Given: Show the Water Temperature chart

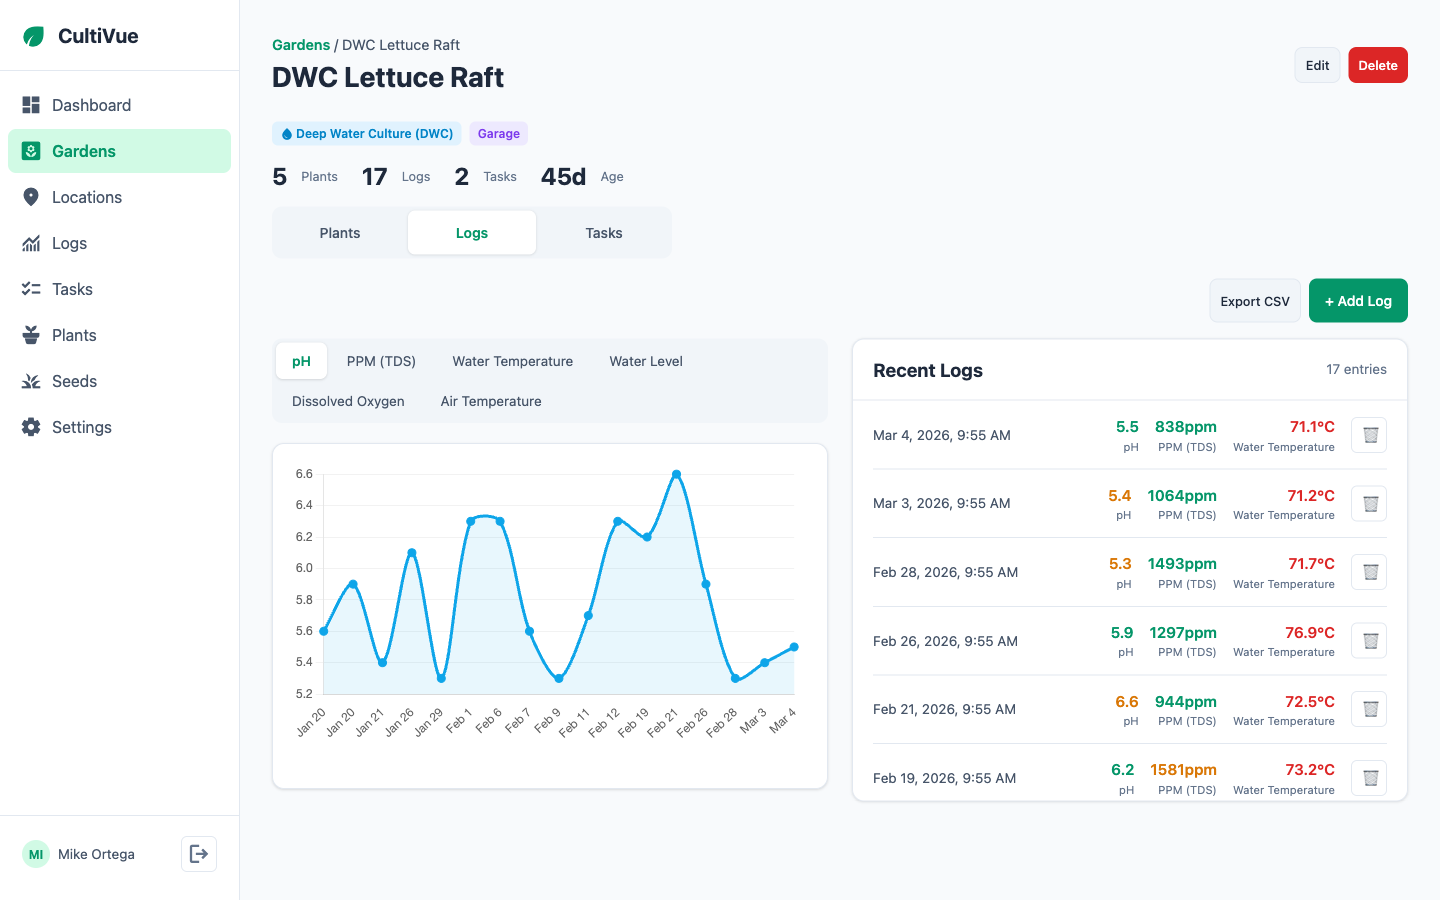Looking at the screenshot, I should click(x=512, y=361).
